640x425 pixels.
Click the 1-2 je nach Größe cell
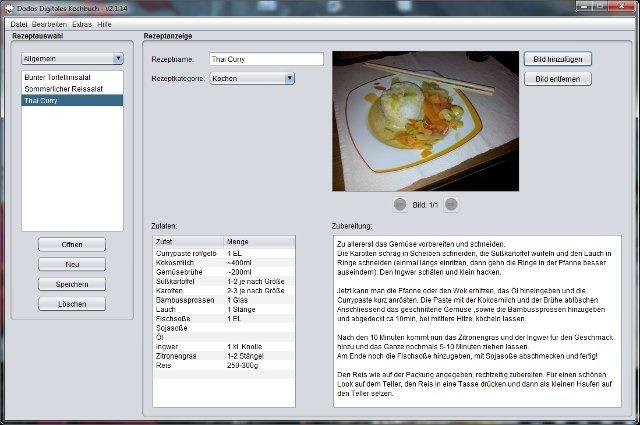click(x=260, y=281)
